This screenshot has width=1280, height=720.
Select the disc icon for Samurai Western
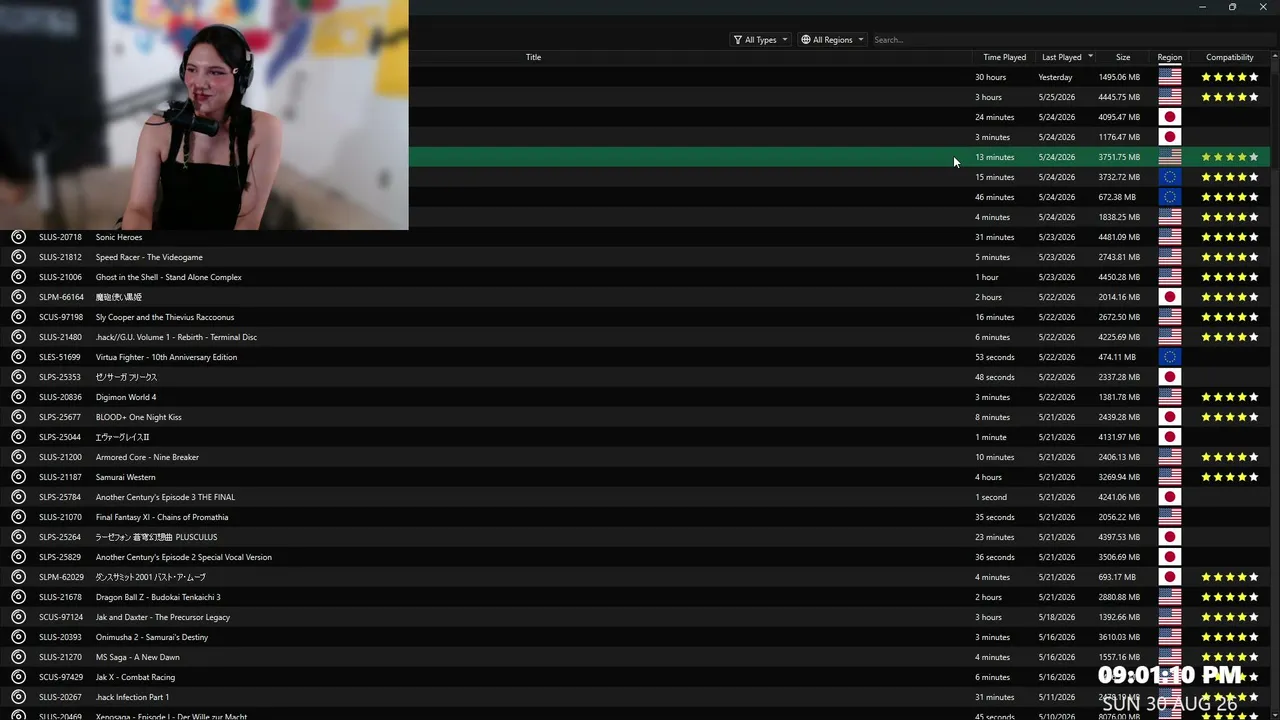pyautogui.click(x=18, y=477)
